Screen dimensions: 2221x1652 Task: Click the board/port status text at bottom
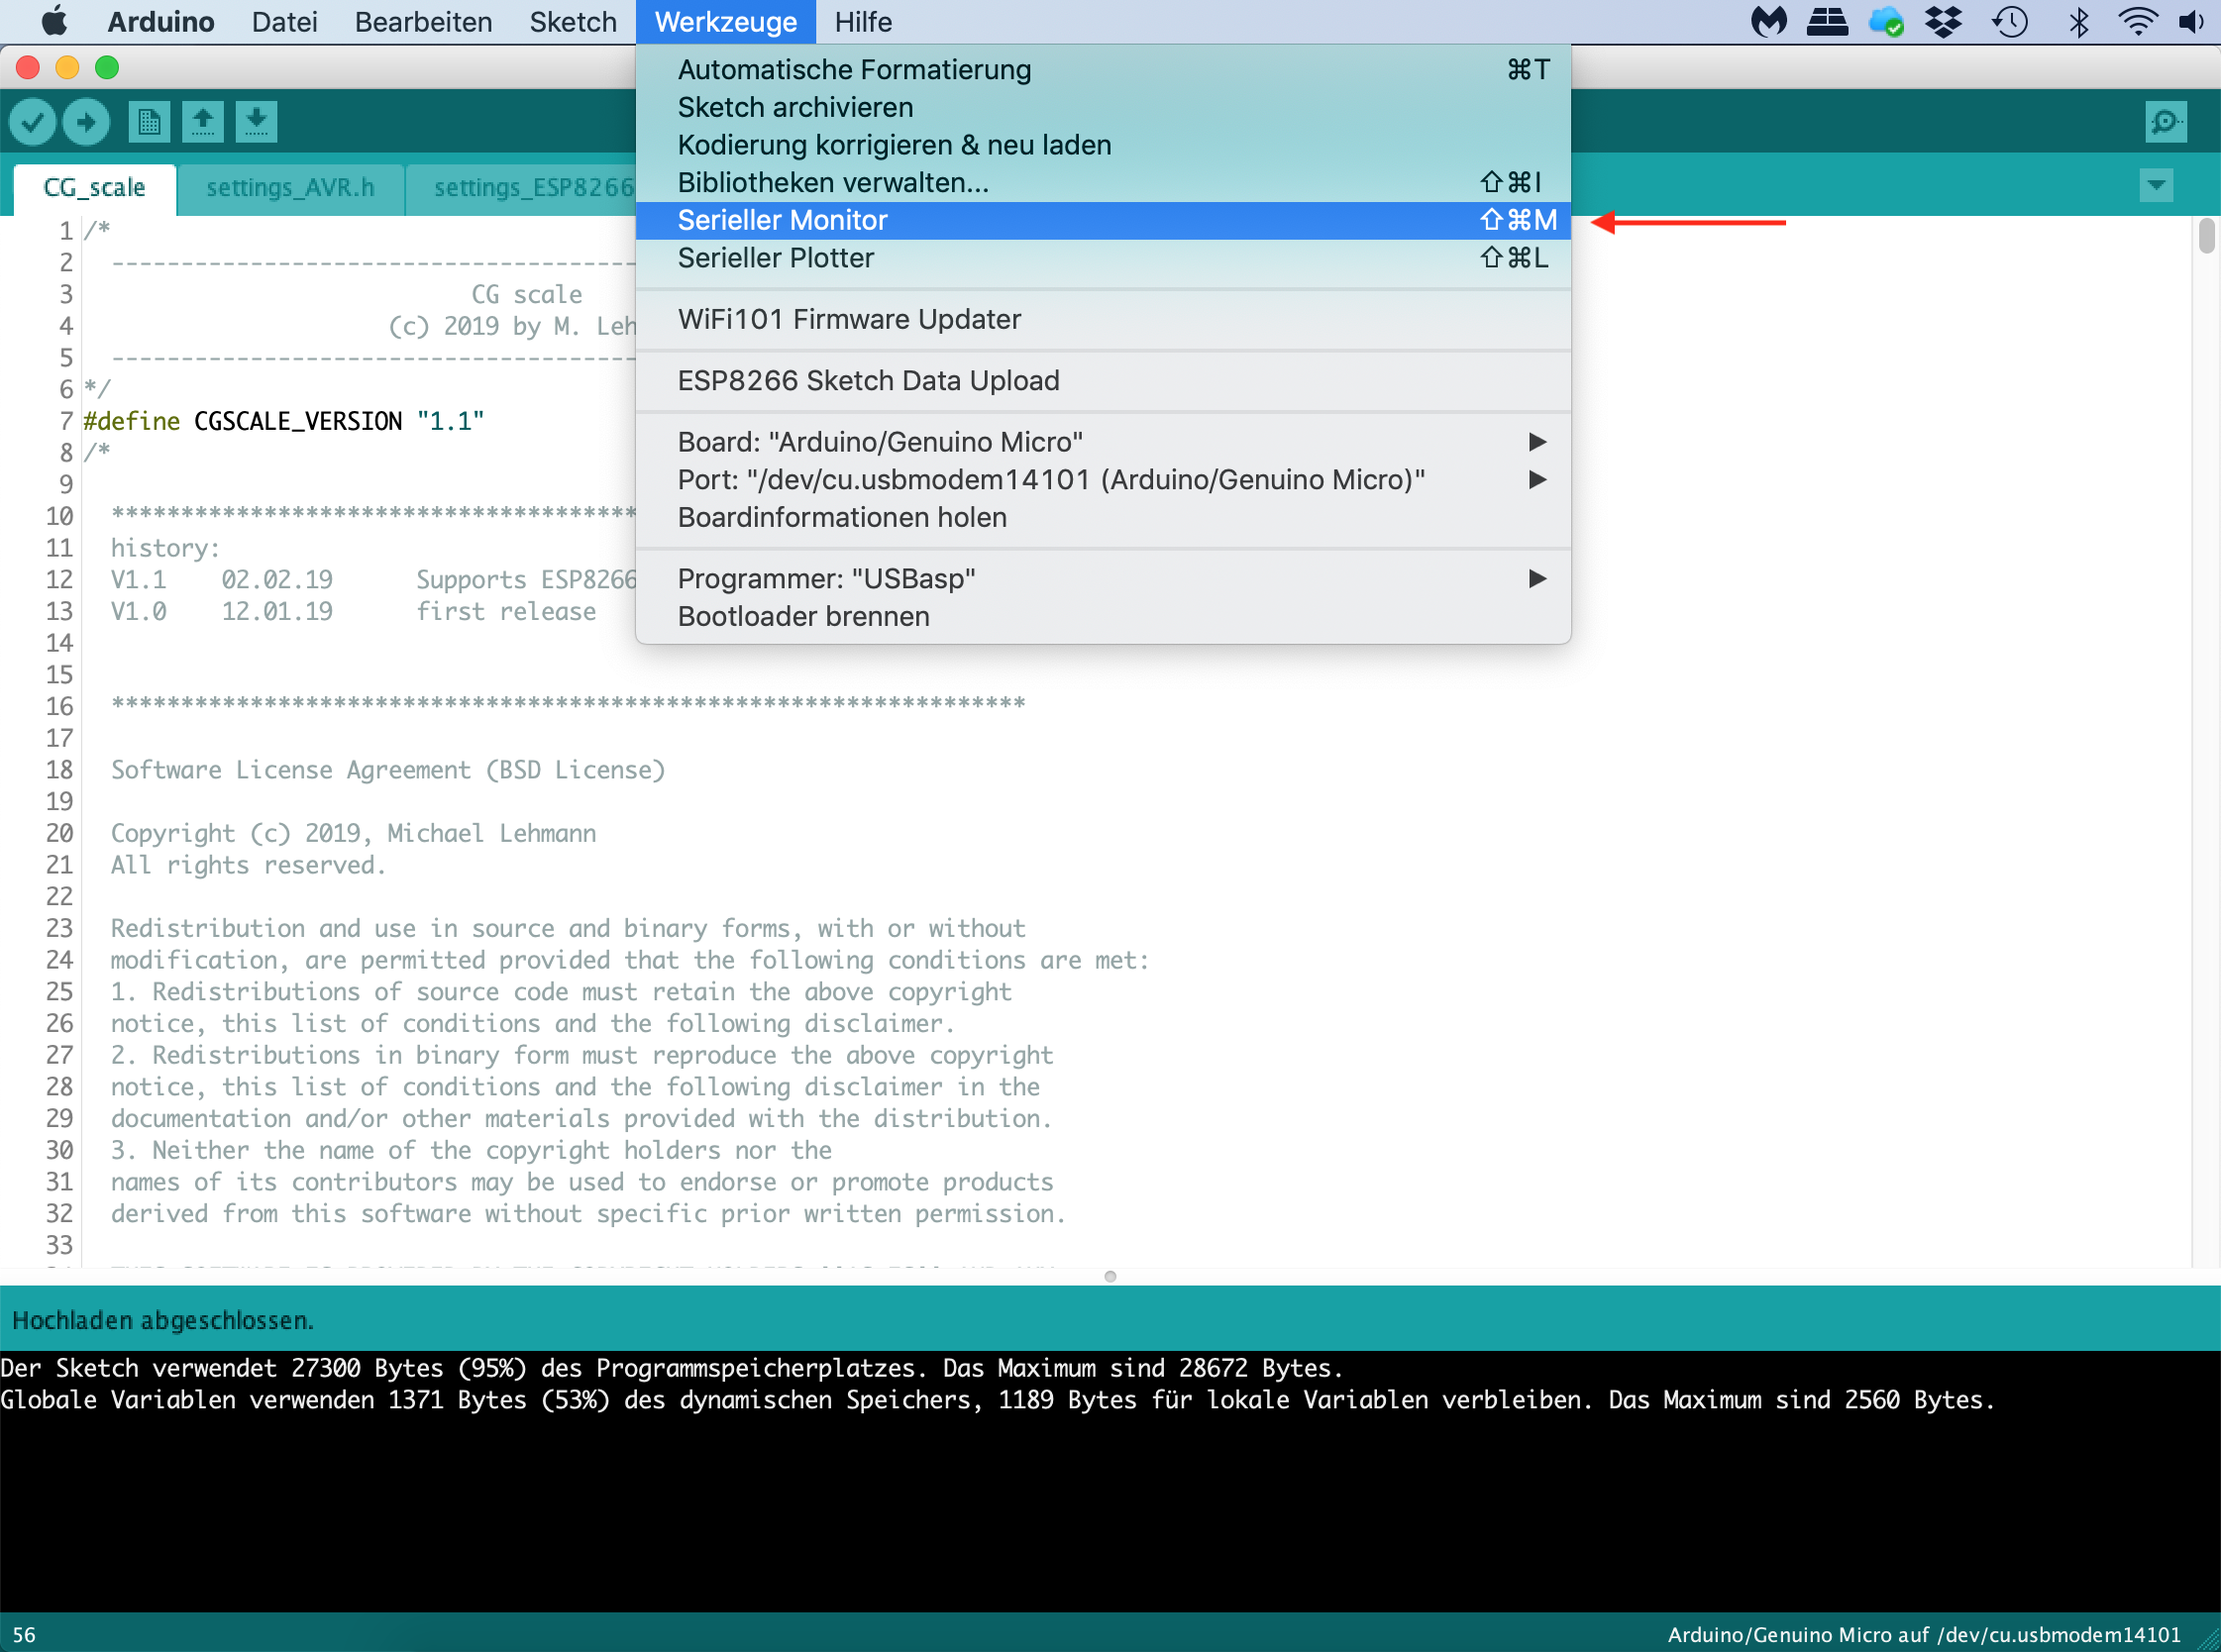(1924, 1635)
